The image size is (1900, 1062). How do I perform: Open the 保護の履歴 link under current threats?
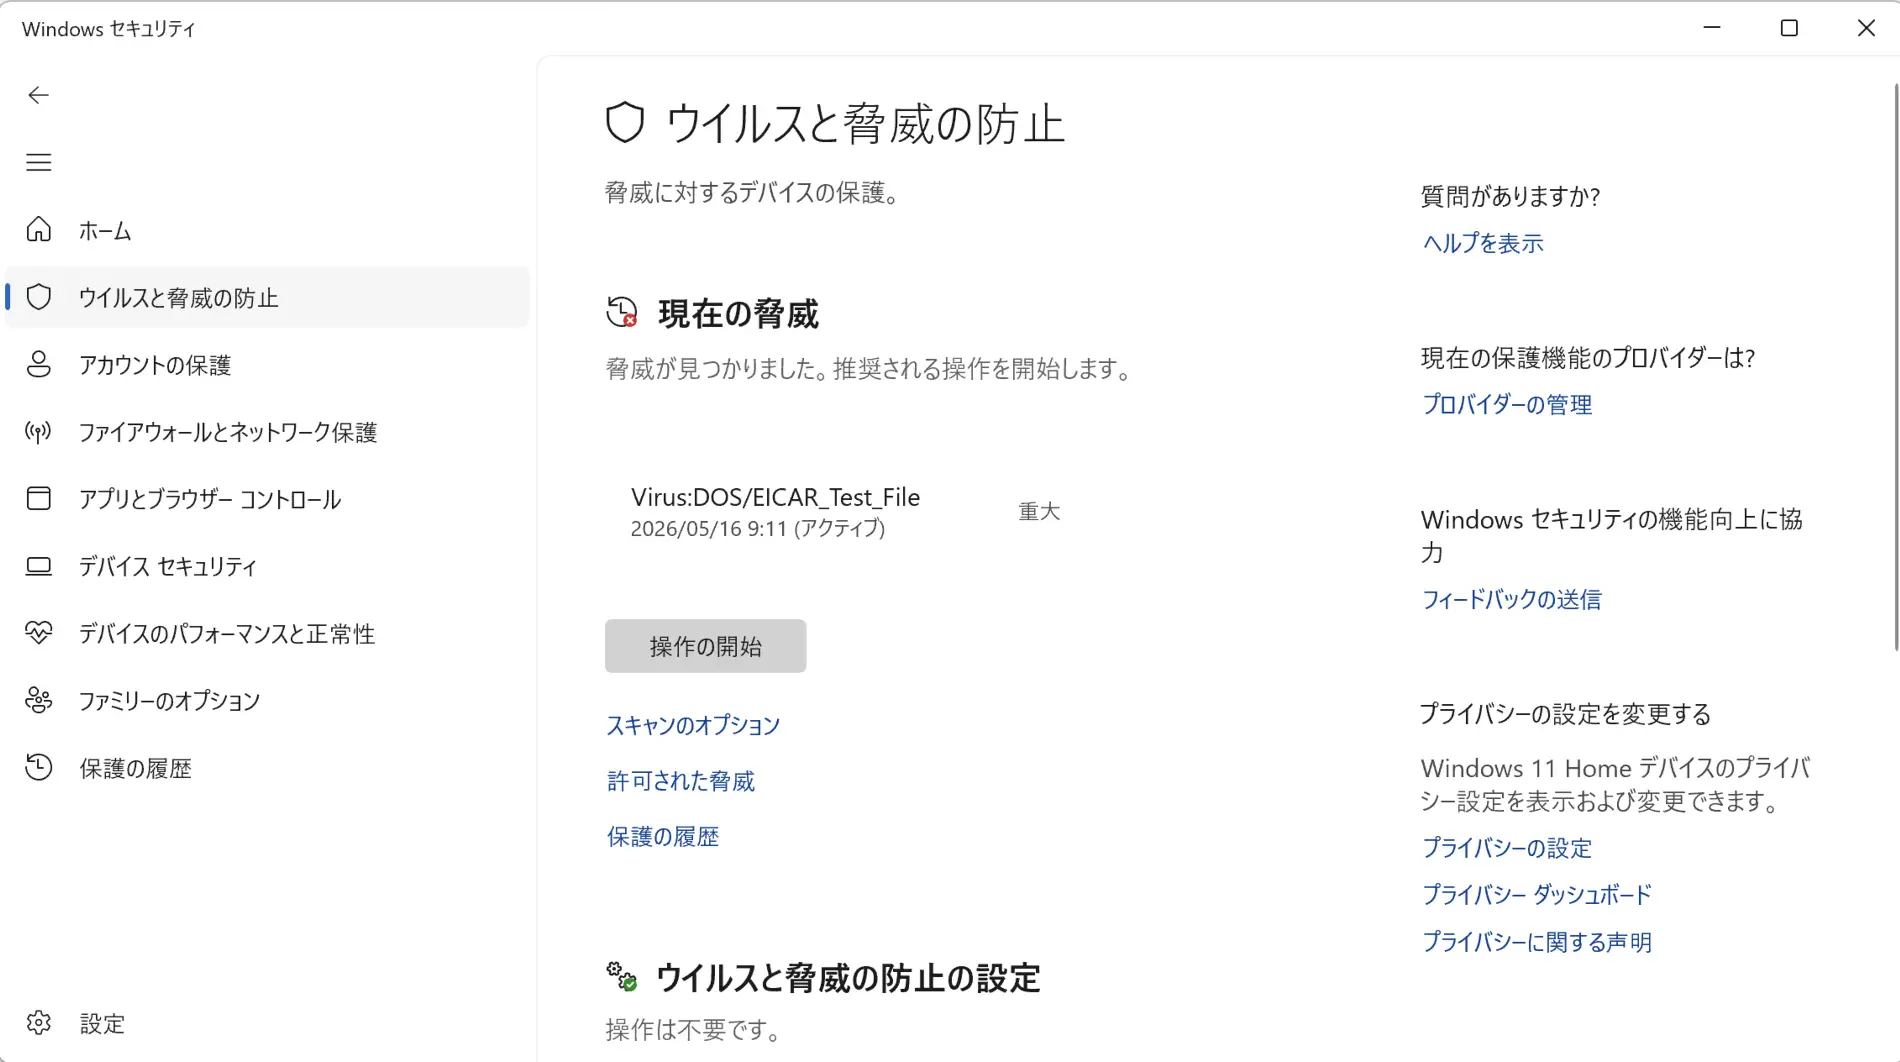pyautogui.click(x=663, y=837)
